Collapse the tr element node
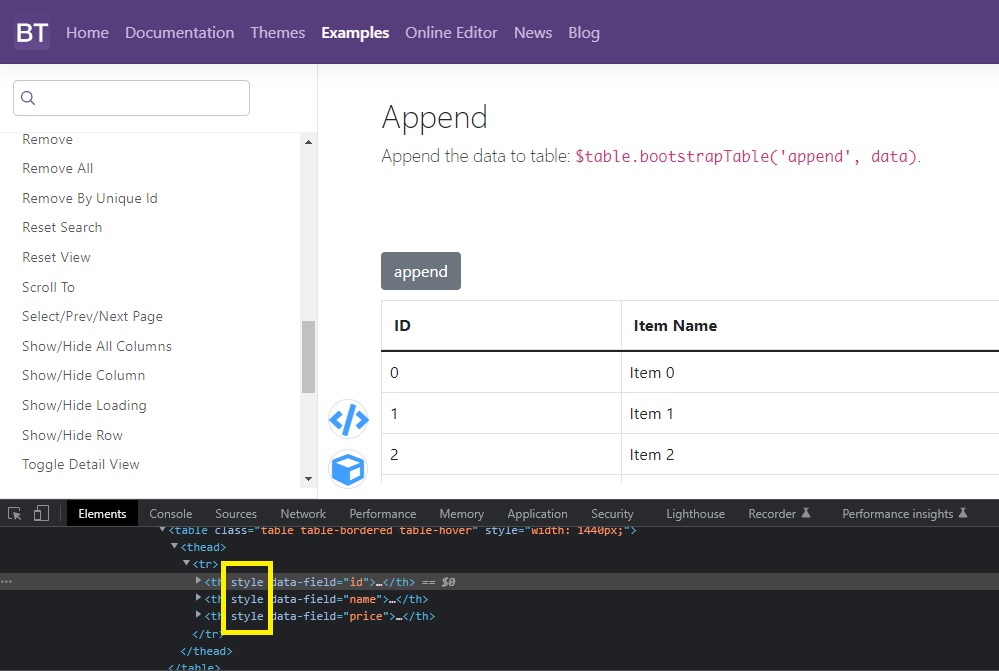999x671 pixels. (x=186, y=563)
